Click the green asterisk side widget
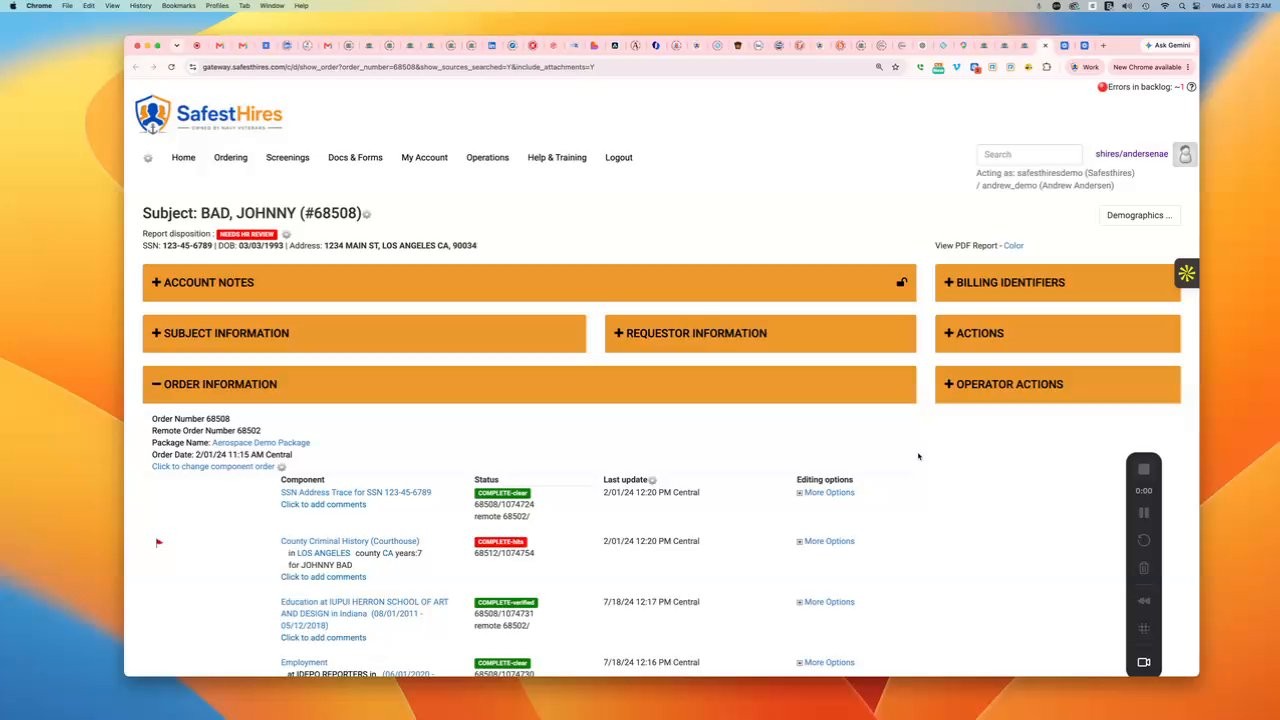Viewport: 1280px width, 720px height. (1186, 273)
